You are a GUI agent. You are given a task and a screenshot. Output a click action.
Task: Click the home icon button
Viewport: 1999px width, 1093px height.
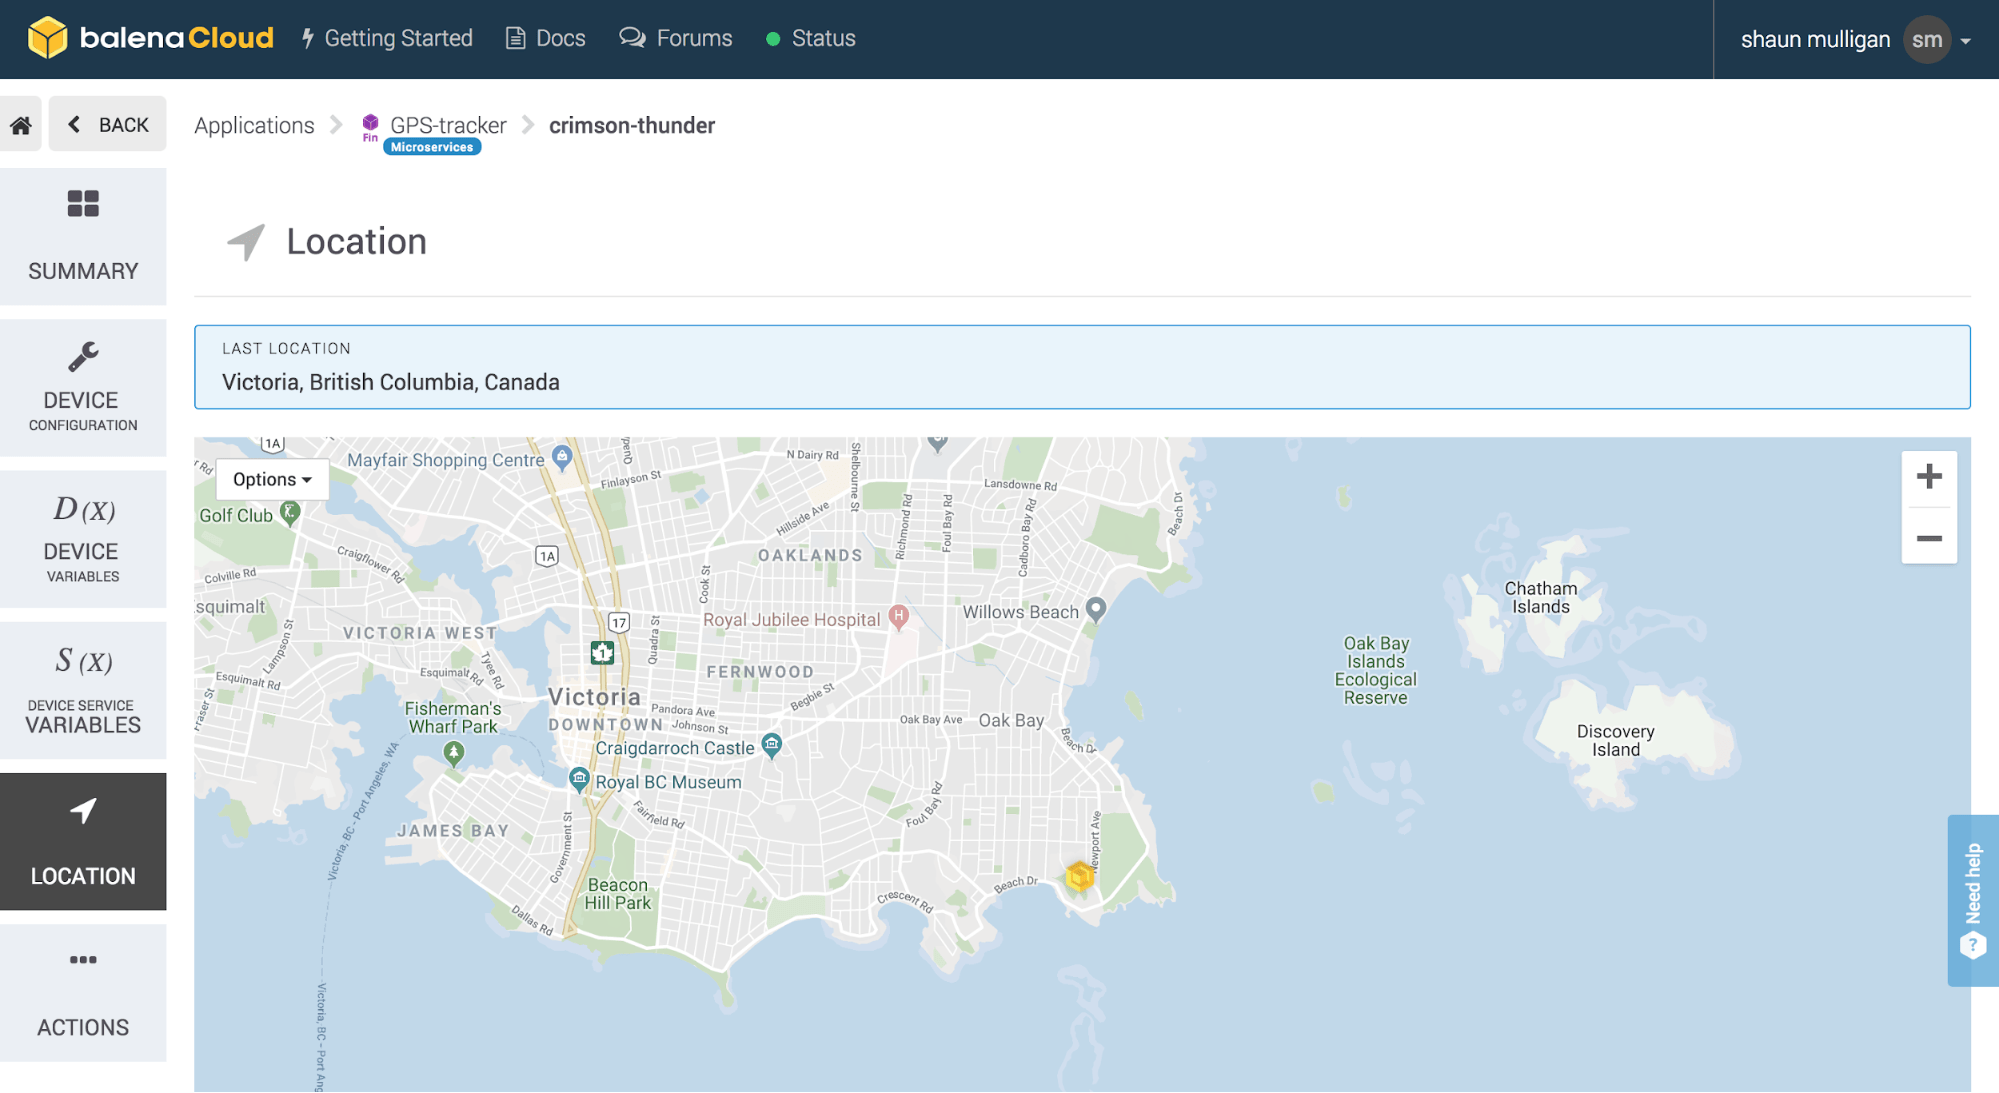tap(21, 125)
